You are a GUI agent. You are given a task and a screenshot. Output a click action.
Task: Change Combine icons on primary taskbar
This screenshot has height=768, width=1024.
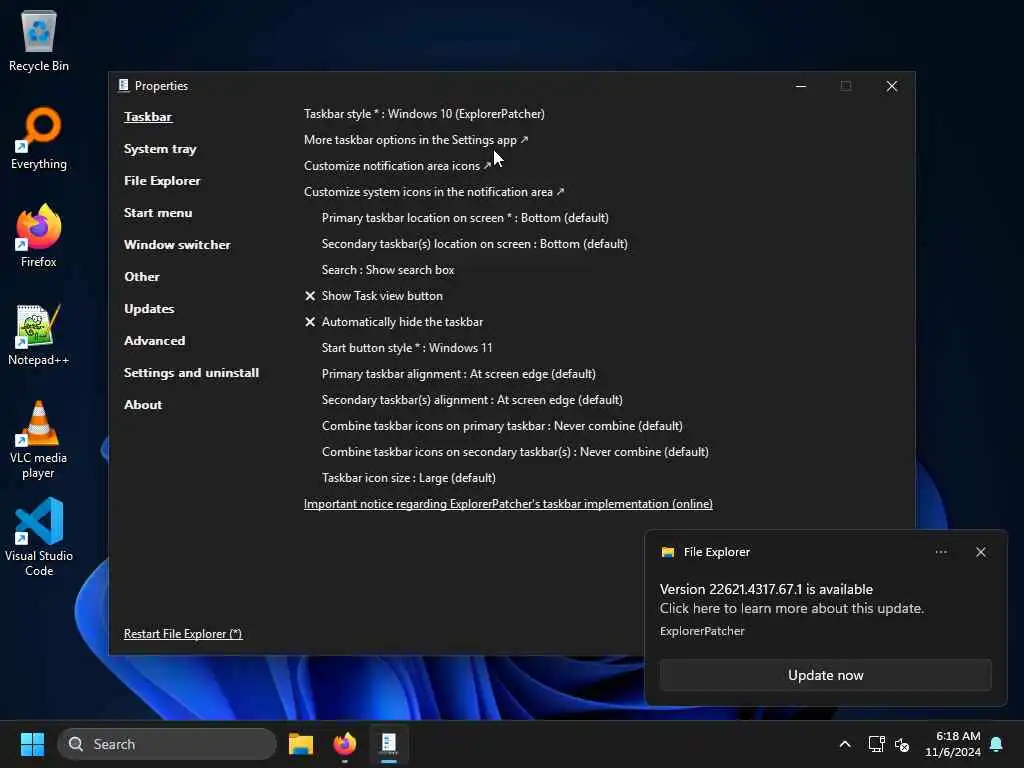coord(502,426)
